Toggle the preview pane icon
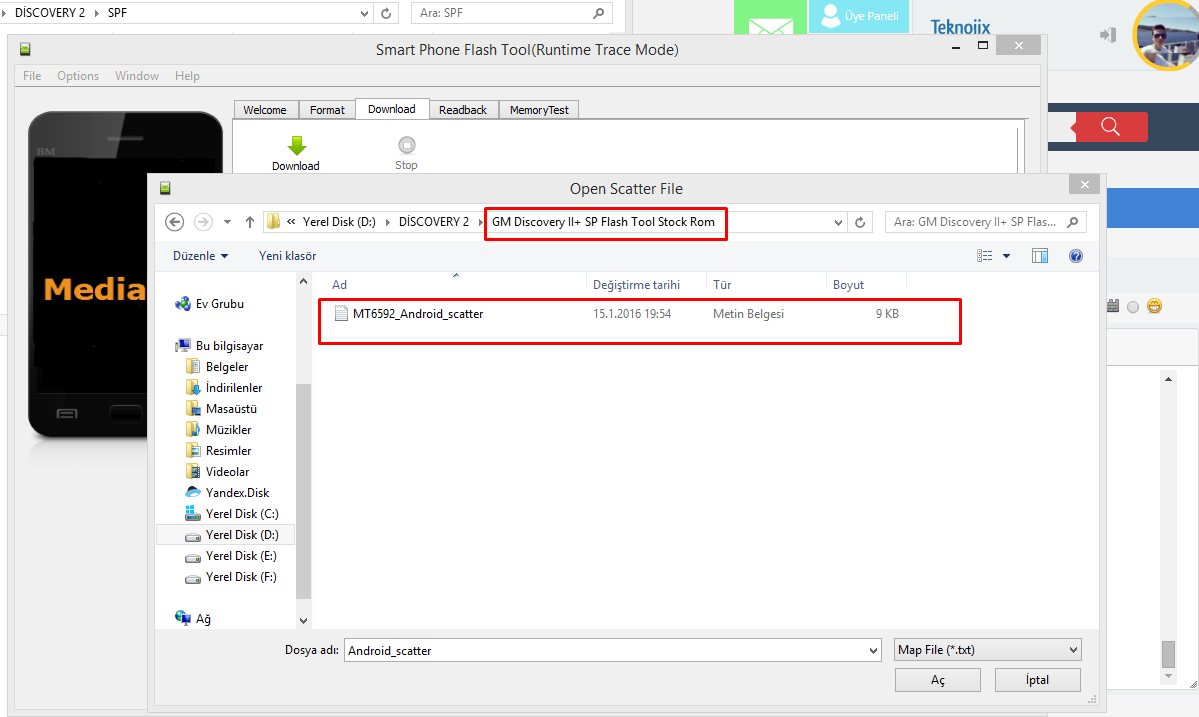1199x717 pixels. pos(1040,256)
